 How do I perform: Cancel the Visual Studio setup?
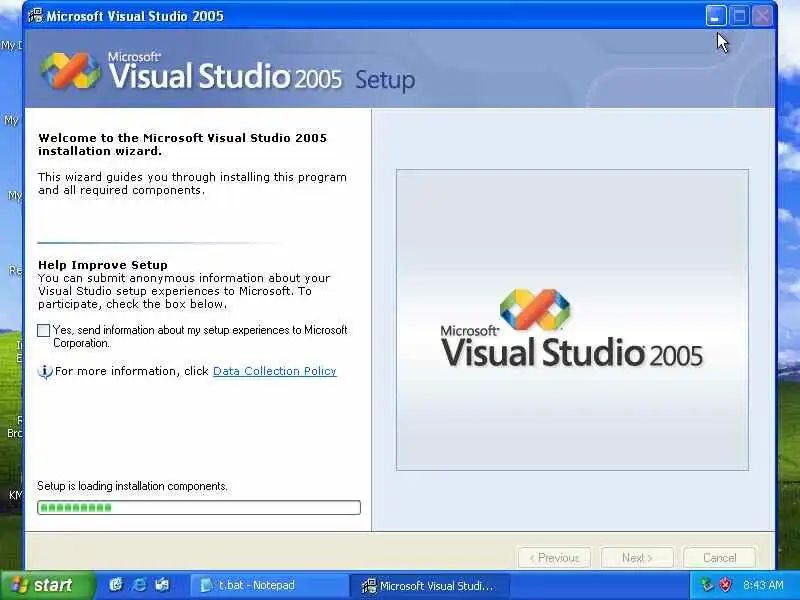tap(719, 558)
